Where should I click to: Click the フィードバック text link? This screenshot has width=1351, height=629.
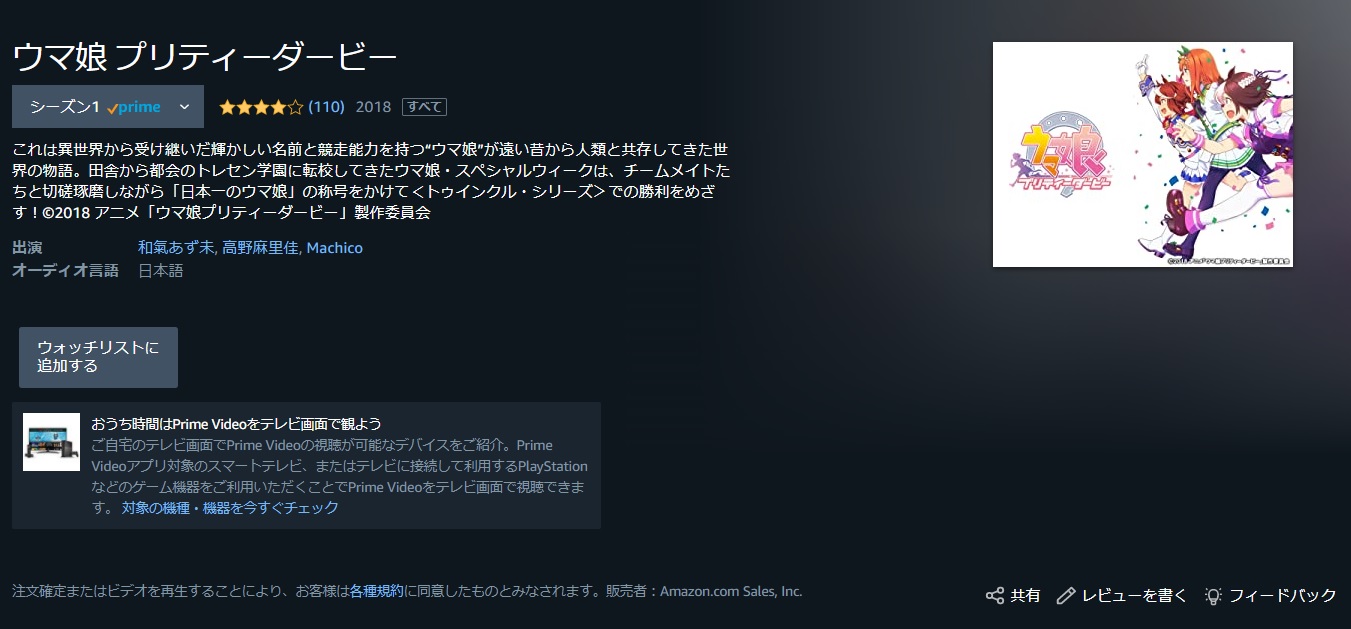(x=1282, y=595)
